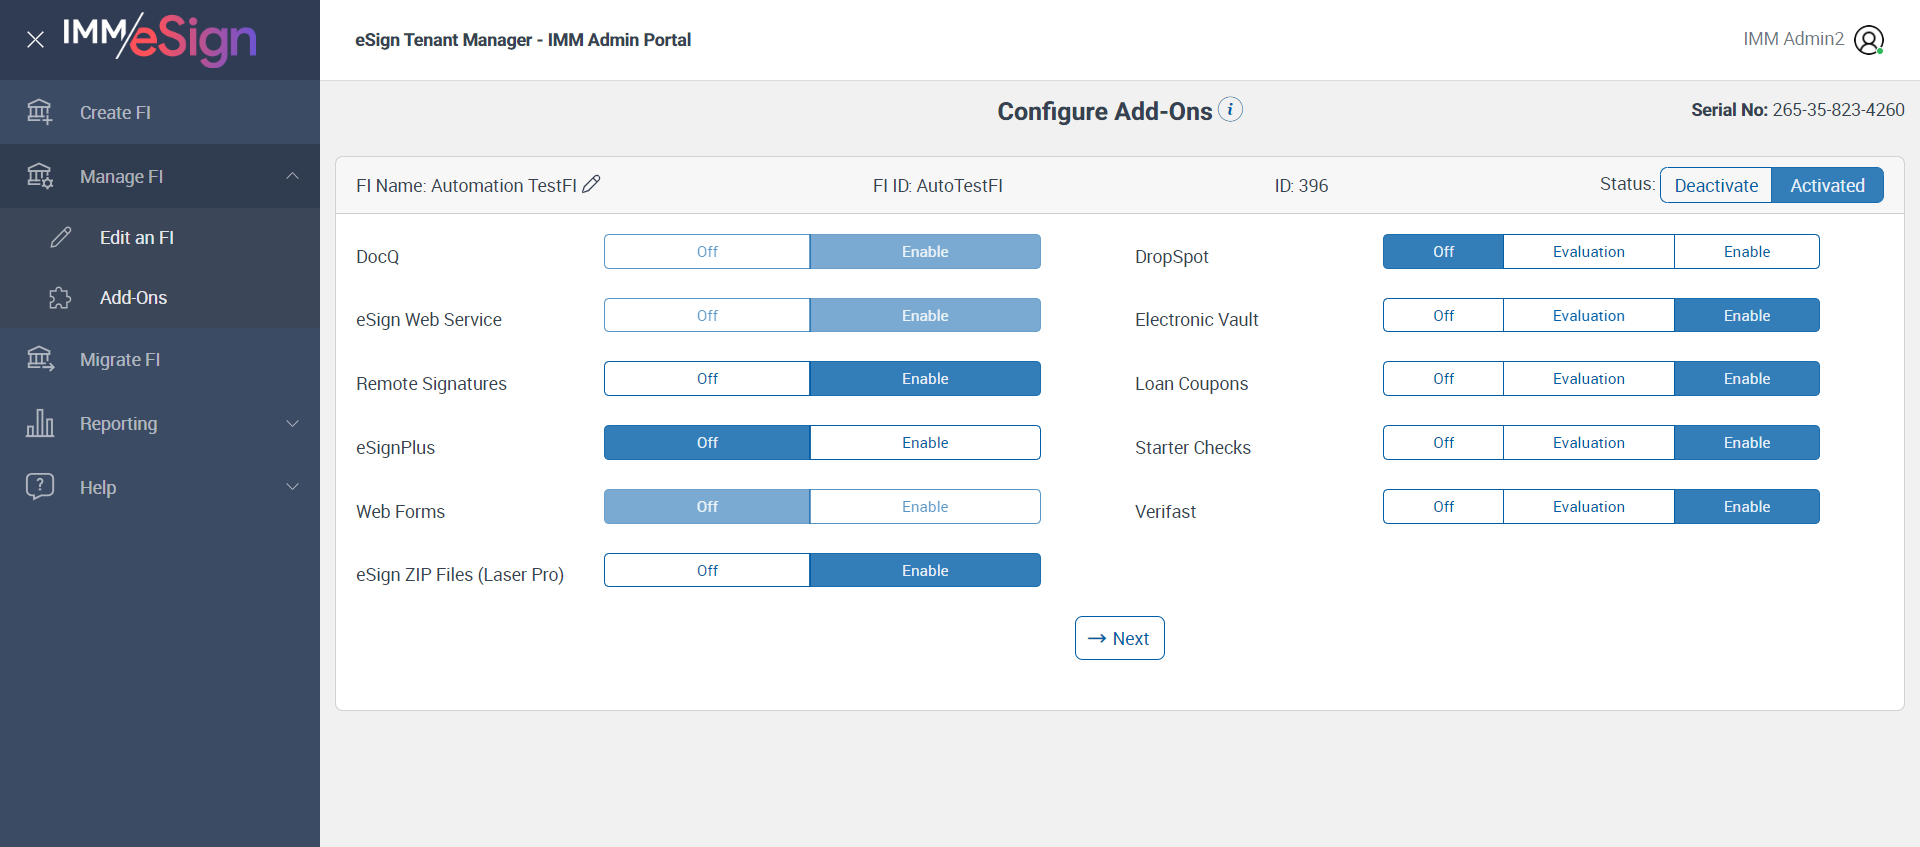Expand the Reporting menu chevron
The height and width of the screenshot is (847, 1920).
(292, 423)
